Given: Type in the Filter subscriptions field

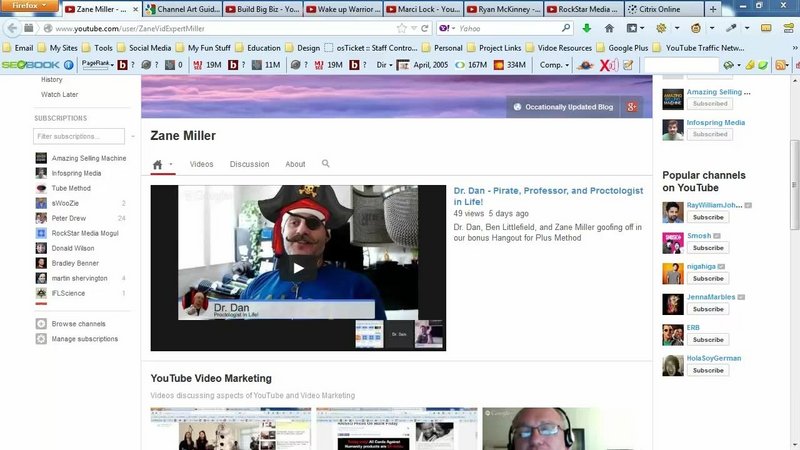Looking at the screenshot, I should [x=79, y=136].
